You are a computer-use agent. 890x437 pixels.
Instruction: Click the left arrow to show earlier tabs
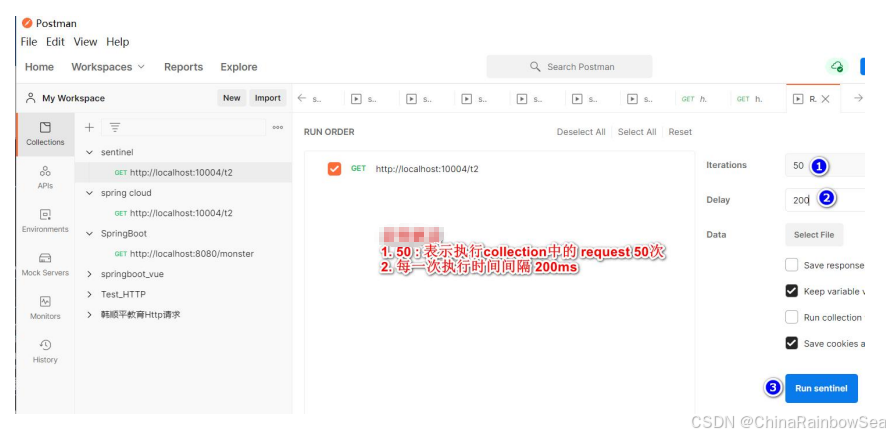point(302,98)
